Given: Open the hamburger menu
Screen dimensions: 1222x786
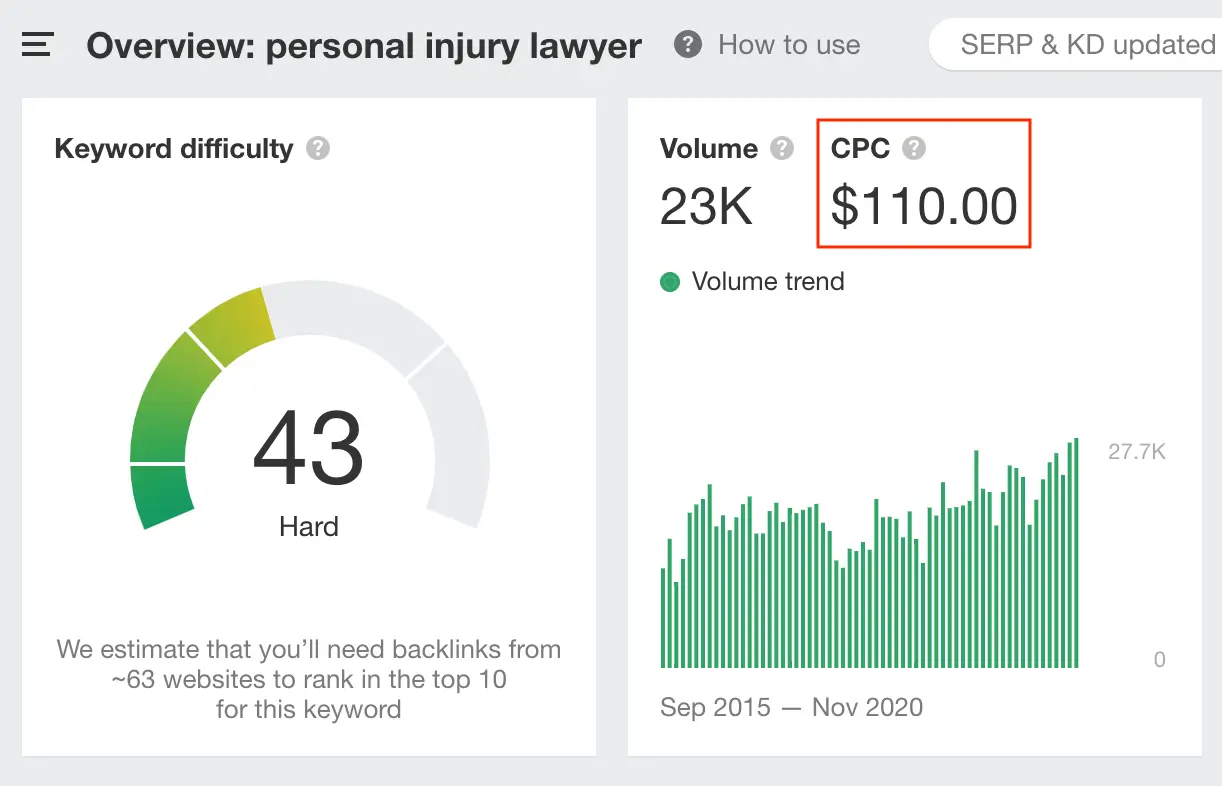Looking at the screenshot, I should pyautogui.click(x=37, y=45).
